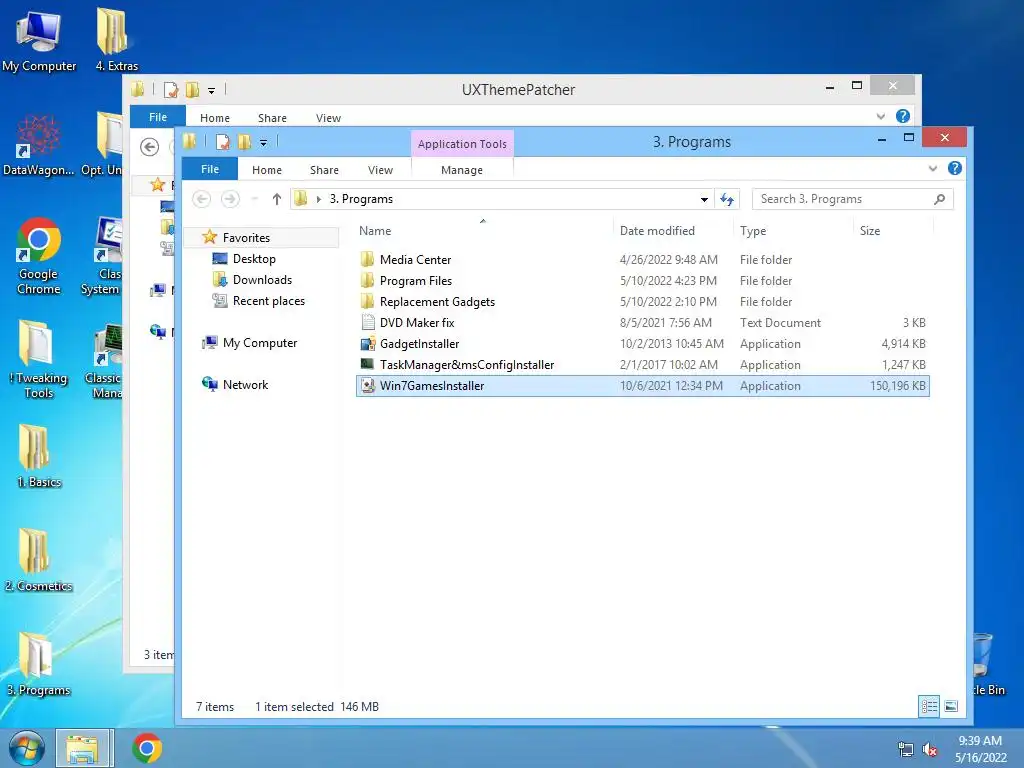
Task: Click the search magnifier icon
Action: (x=939, y=199)
